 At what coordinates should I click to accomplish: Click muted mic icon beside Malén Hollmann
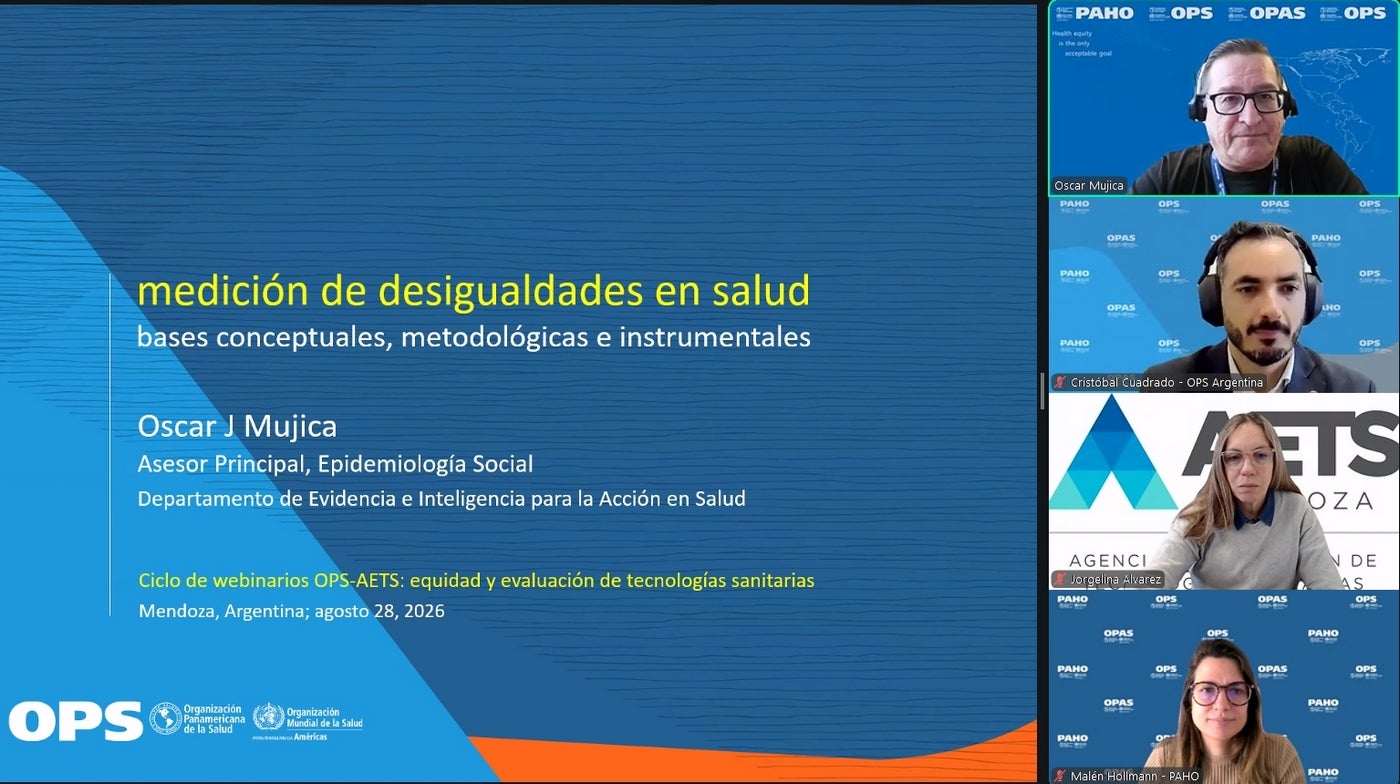(1060, 776)
